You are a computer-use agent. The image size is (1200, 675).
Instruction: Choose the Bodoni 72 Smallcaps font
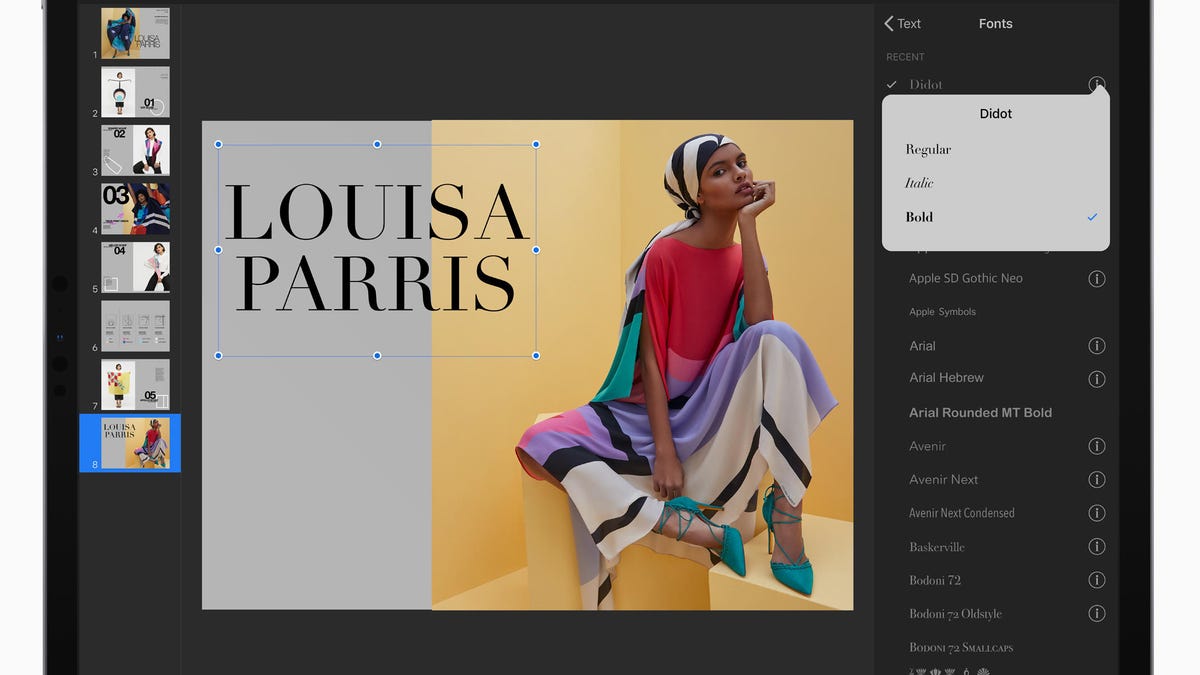point(961,647)
